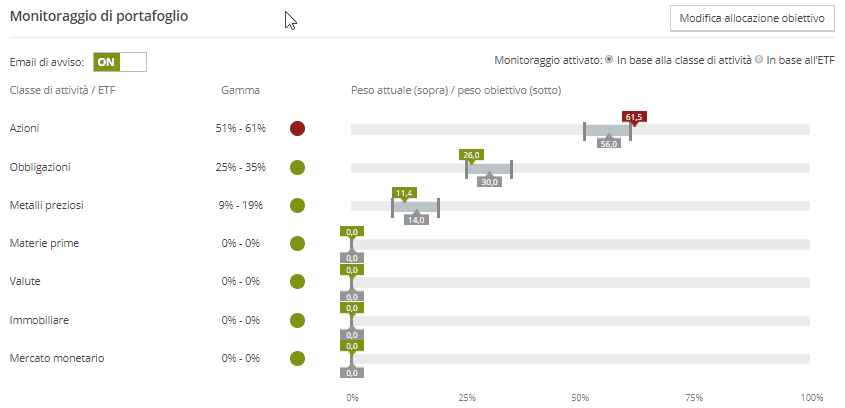Click the Azioni asset class label

[25, 129]
